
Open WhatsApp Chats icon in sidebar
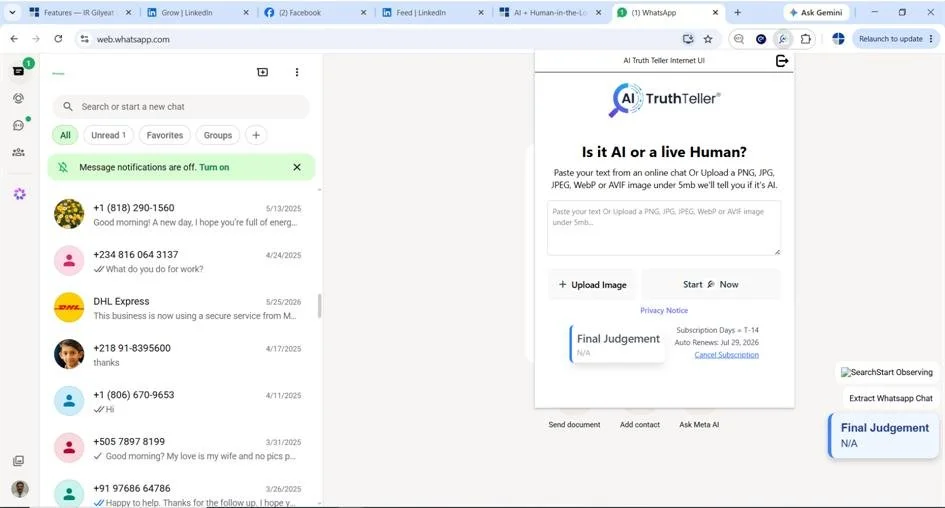tap(19, 71)
